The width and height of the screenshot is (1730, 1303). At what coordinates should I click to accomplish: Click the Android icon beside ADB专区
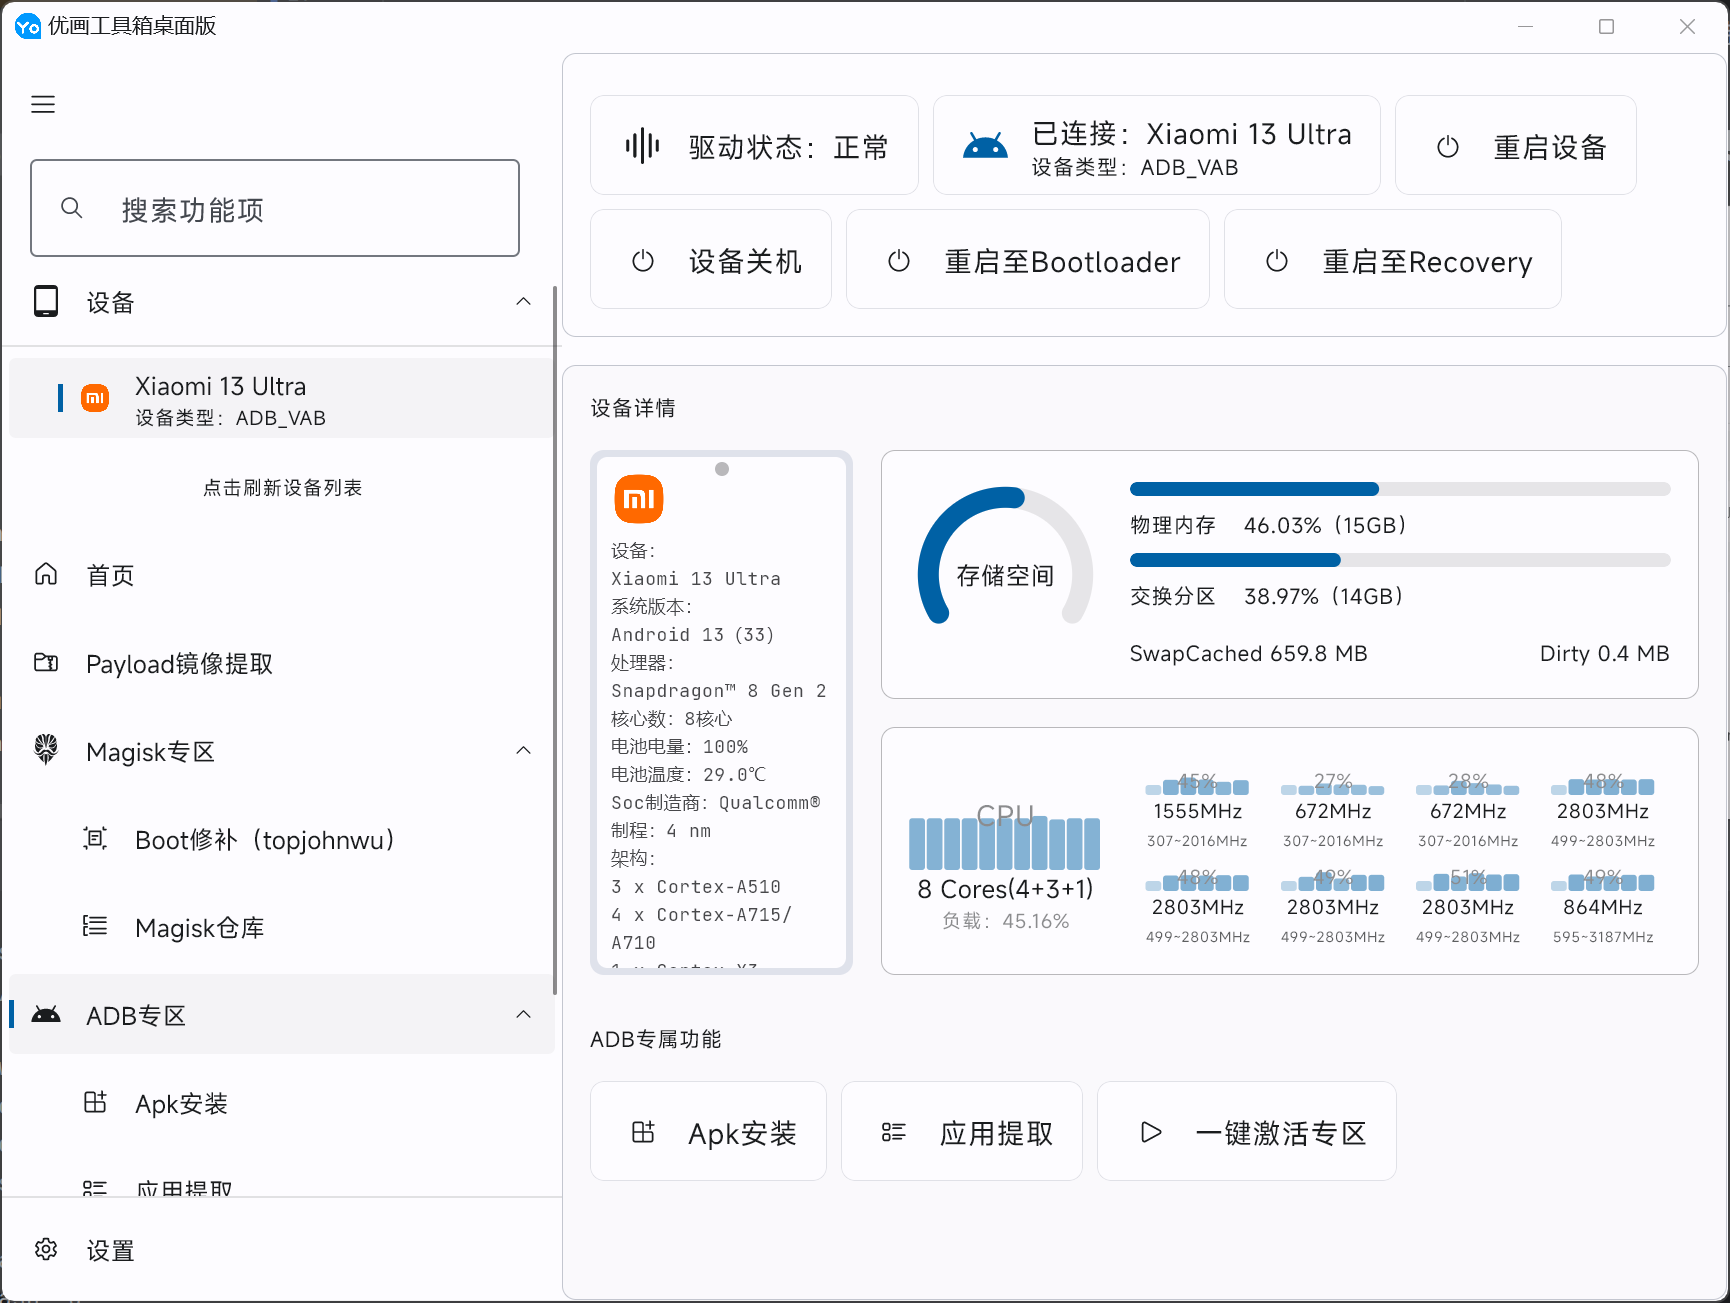pyautogui.click(x=46, y=1014)
